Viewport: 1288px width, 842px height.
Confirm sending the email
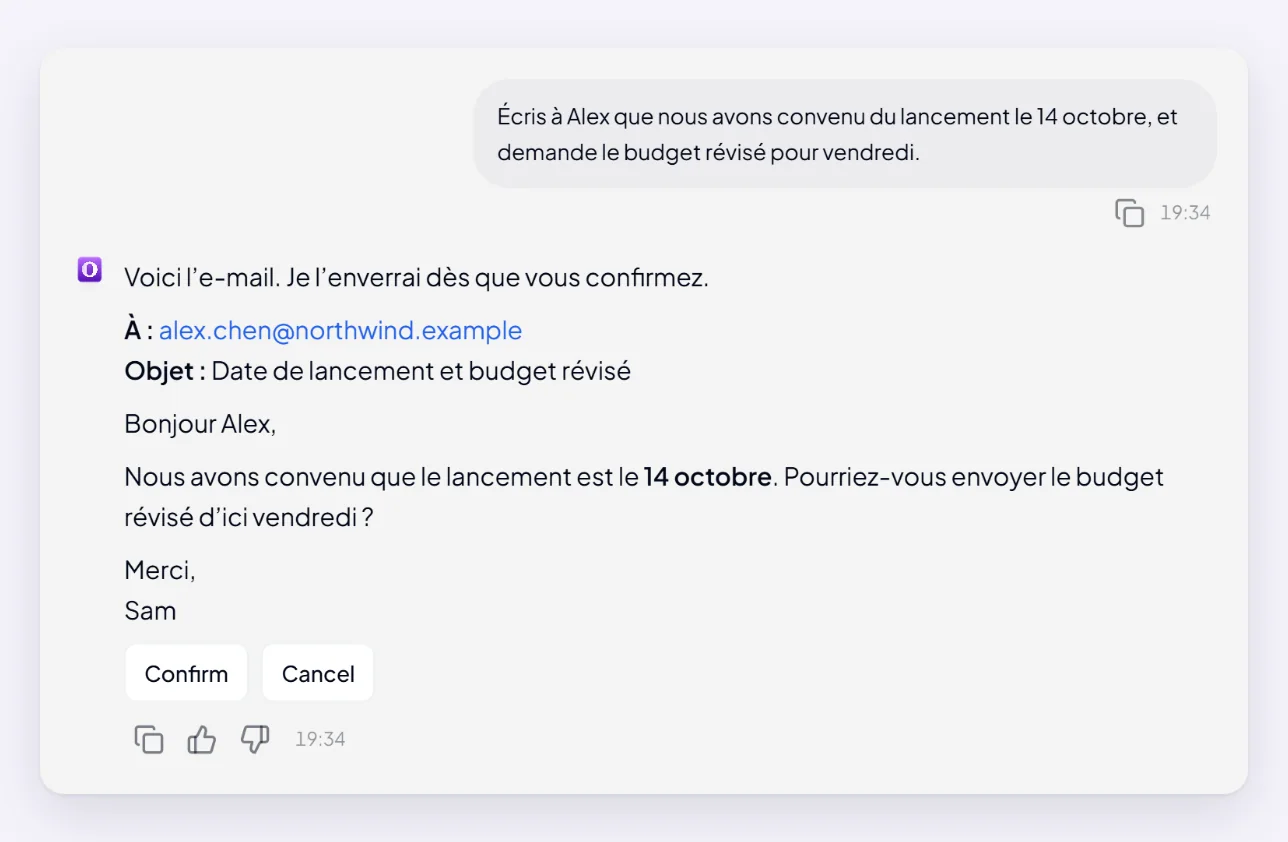(186, 673)
